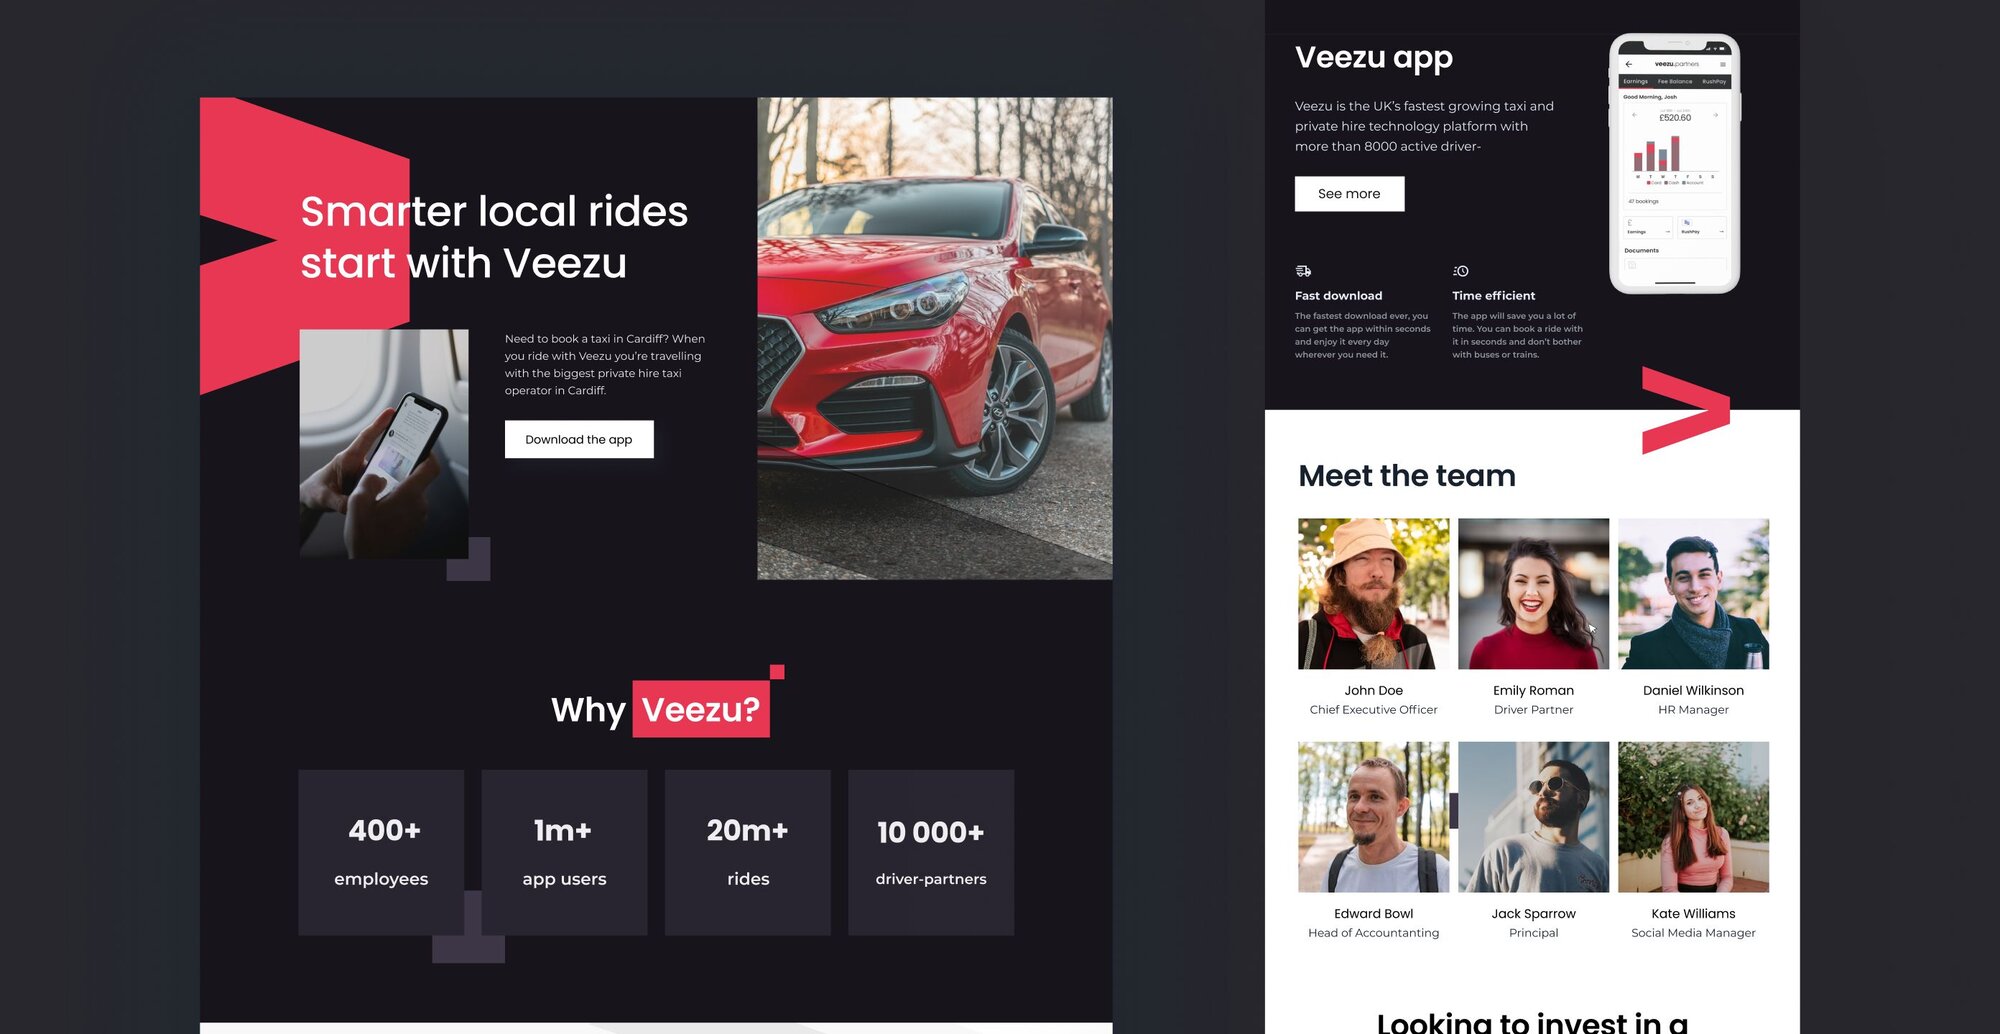Open the RushPay tab in phone mockup
The width and height of the screenshot is (2000, 1034).
1714,81
